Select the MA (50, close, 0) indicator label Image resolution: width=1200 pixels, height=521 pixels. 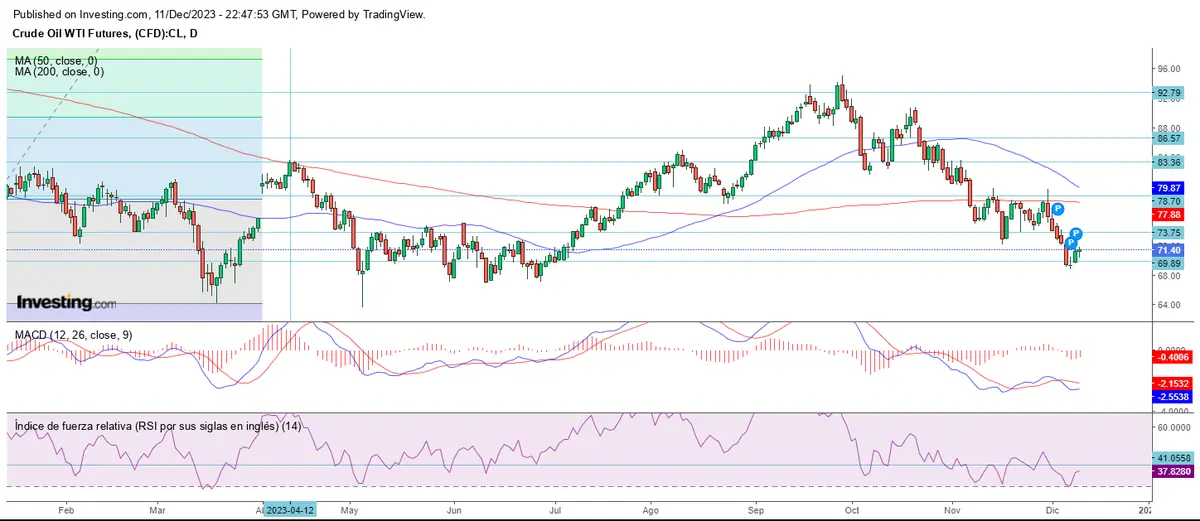(x=60, y=60)
